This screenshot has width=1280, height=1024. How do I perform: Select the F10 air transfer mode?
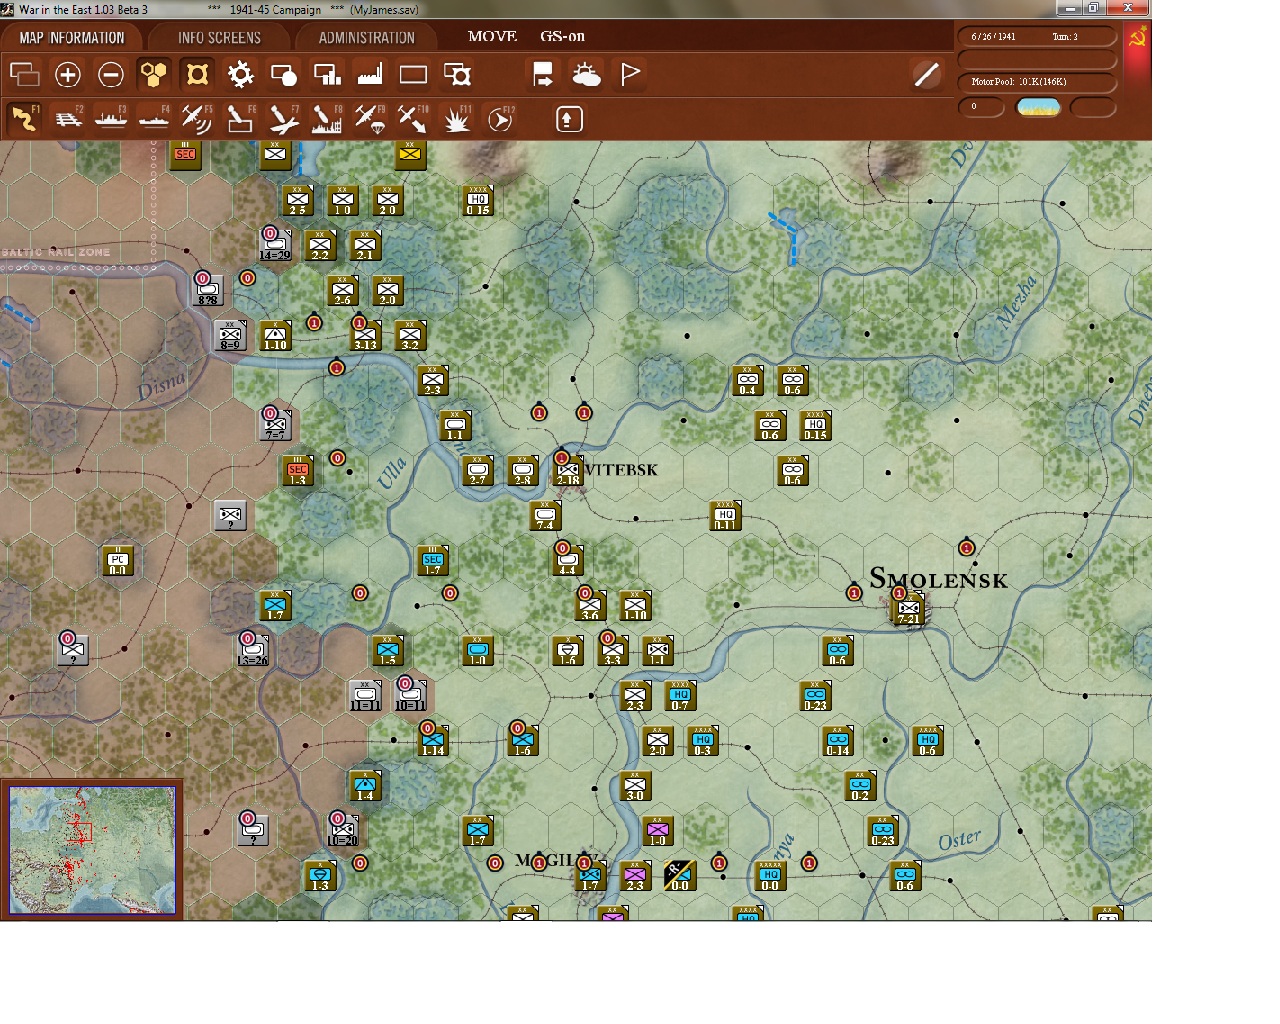pos(413,118)
